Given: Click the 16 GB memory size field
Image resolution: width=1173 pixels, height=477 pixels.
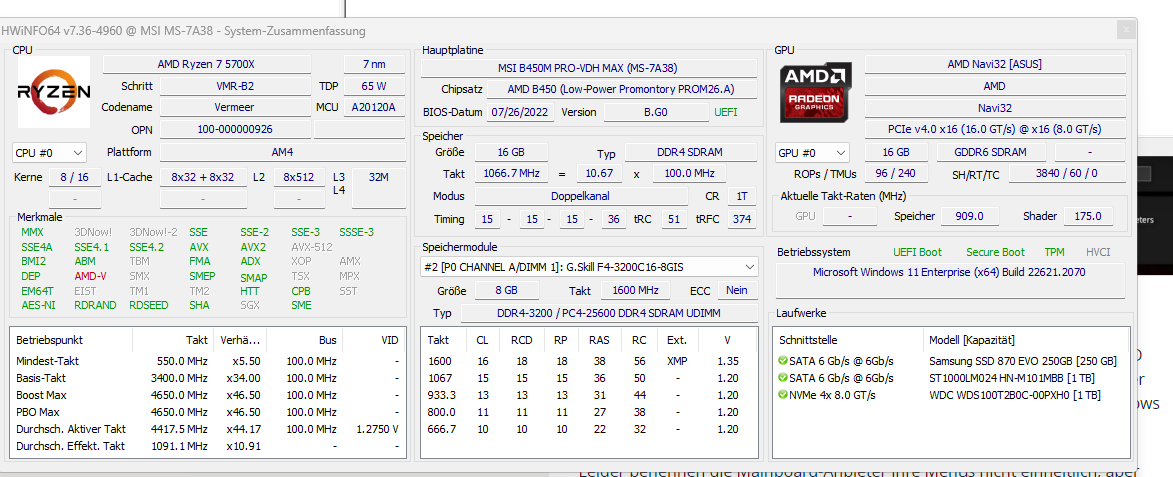Looking at the screenshot, I should click(x=512, y=153).
